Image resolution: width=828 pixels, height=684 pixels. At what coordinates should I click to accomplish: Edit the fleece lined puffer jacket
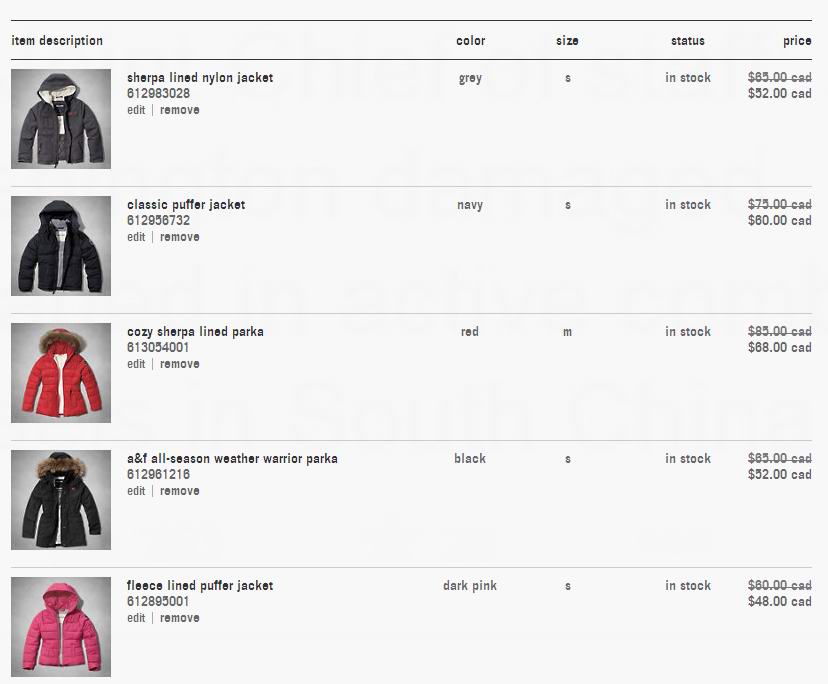pos(136,617)
